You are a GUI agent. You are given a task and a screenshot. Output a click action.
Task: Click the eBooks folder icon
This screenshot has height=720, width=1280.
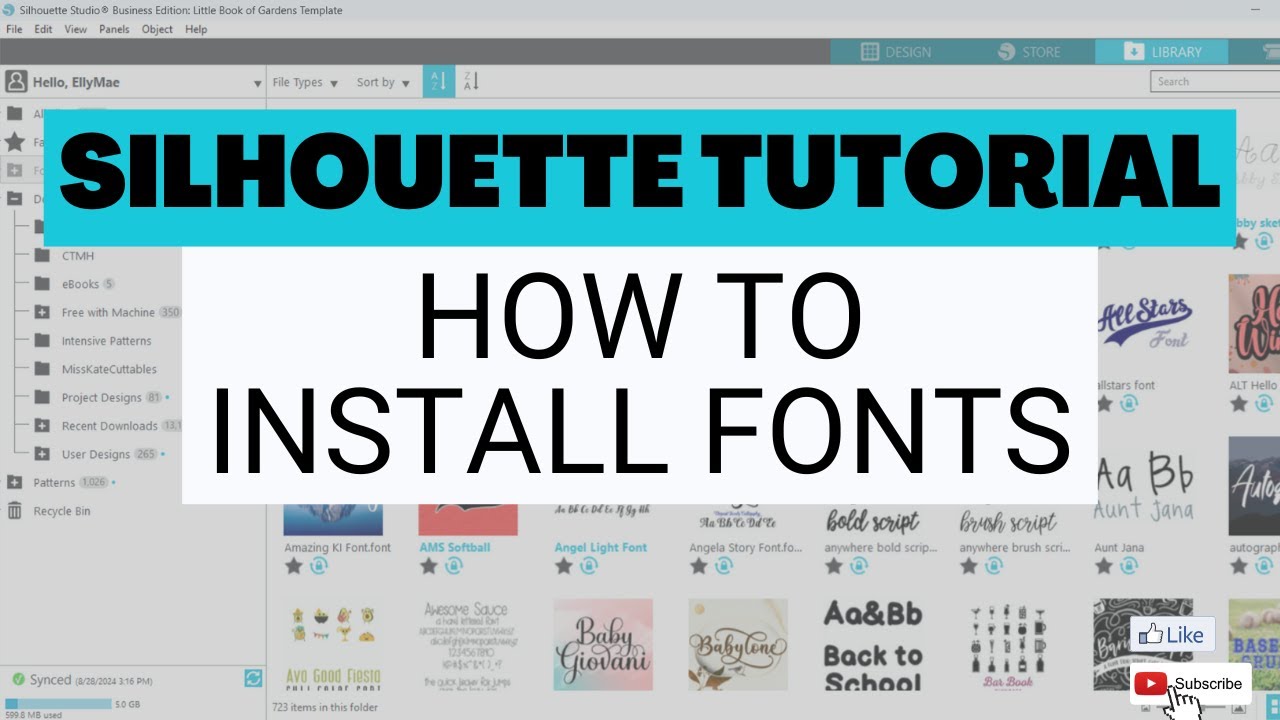[42, 284]
